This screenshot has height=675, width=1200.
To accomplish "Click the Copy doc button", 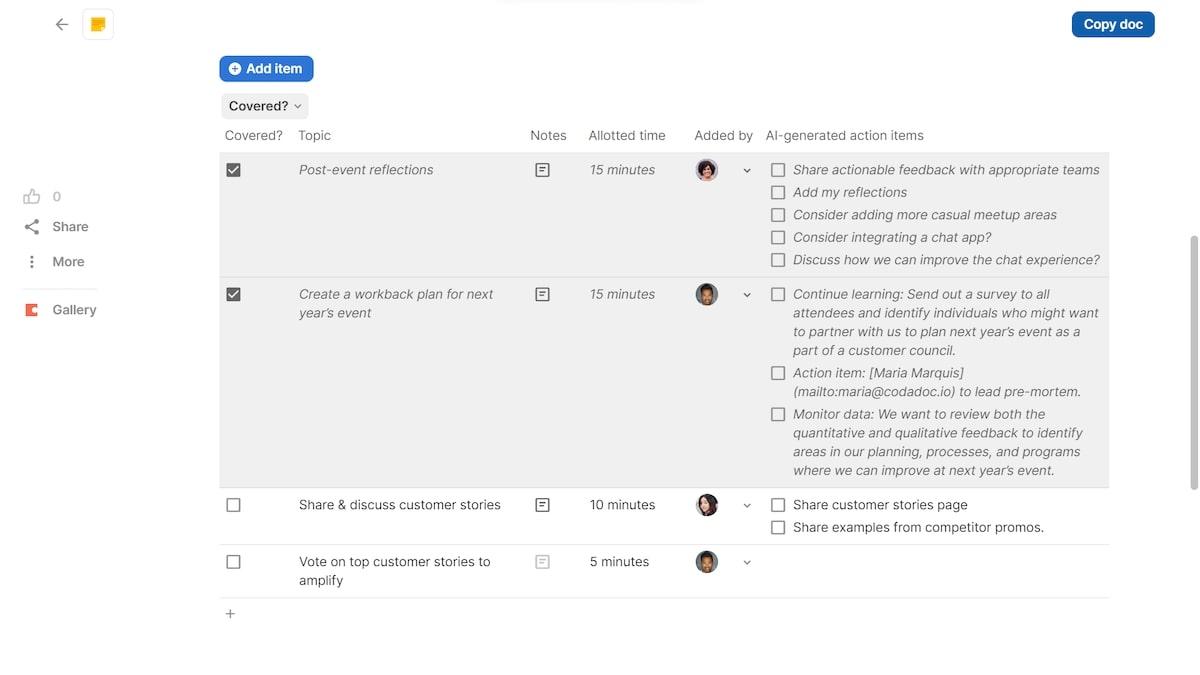I will (1112, 25).
